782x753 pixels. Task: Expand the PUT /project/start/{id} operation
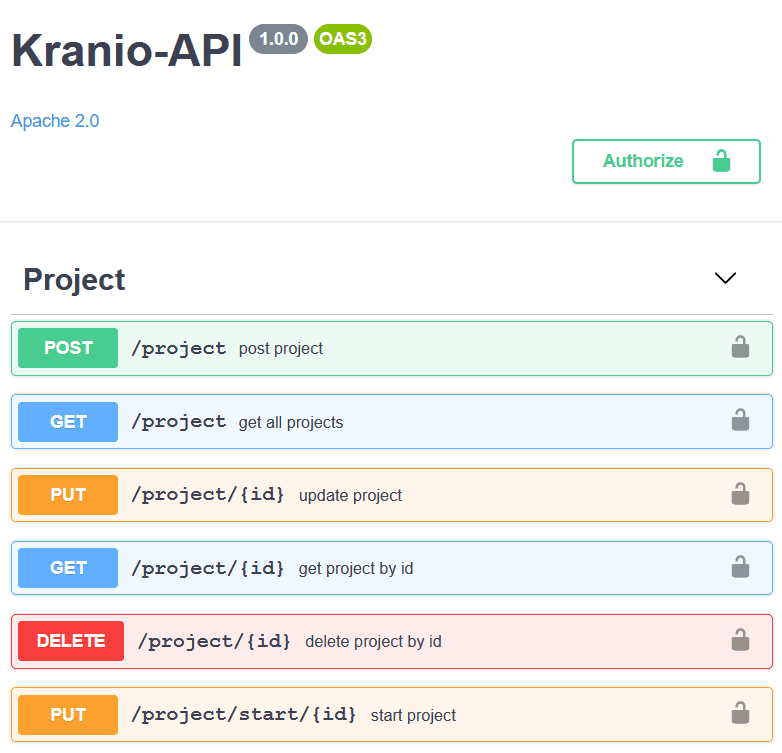click(x=580, y=715)
